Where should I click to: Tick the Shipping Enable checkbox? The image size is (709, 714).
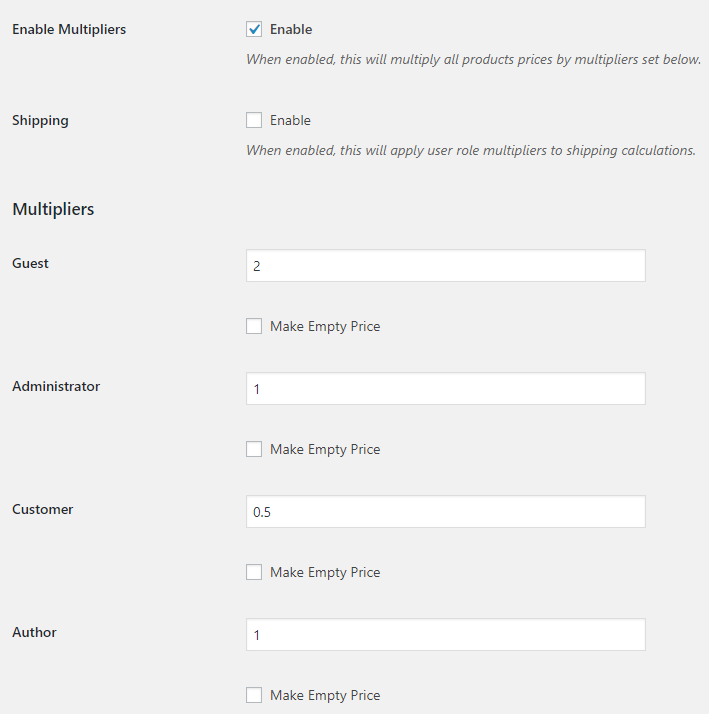[x=254, y=120]
